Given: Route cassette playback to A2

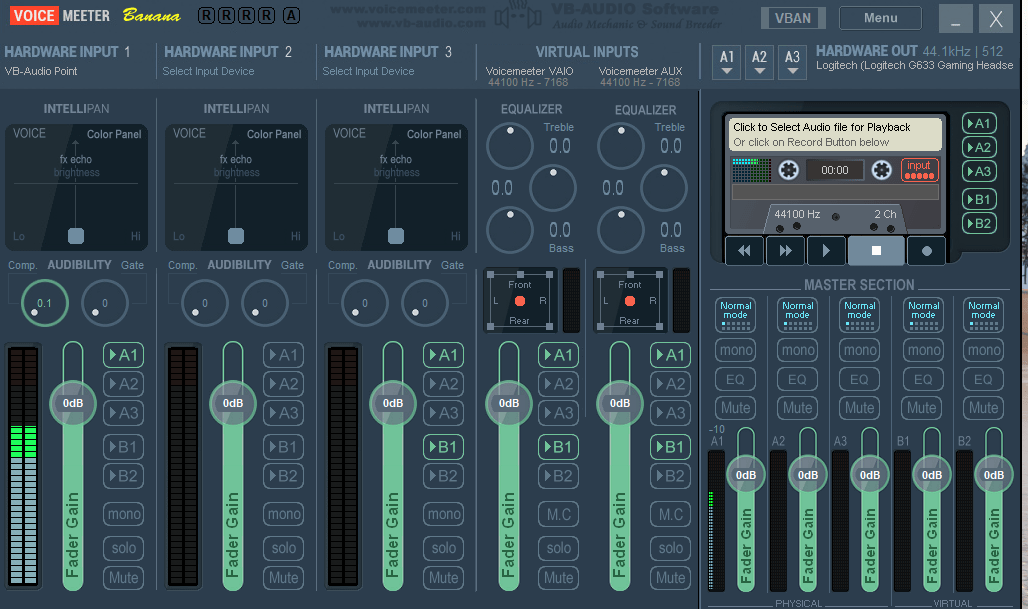Looking at the screenshot, I should (x=979, y=147).
